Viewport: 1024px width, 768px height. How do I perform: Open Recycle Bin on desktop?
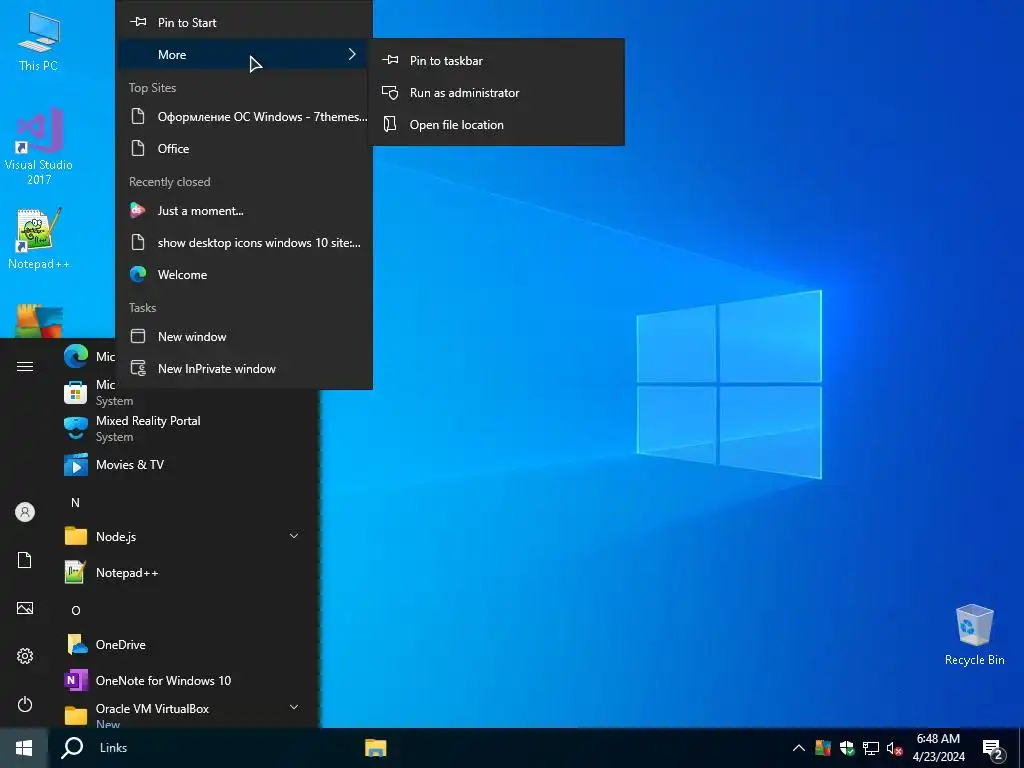[x=974, y=634]
